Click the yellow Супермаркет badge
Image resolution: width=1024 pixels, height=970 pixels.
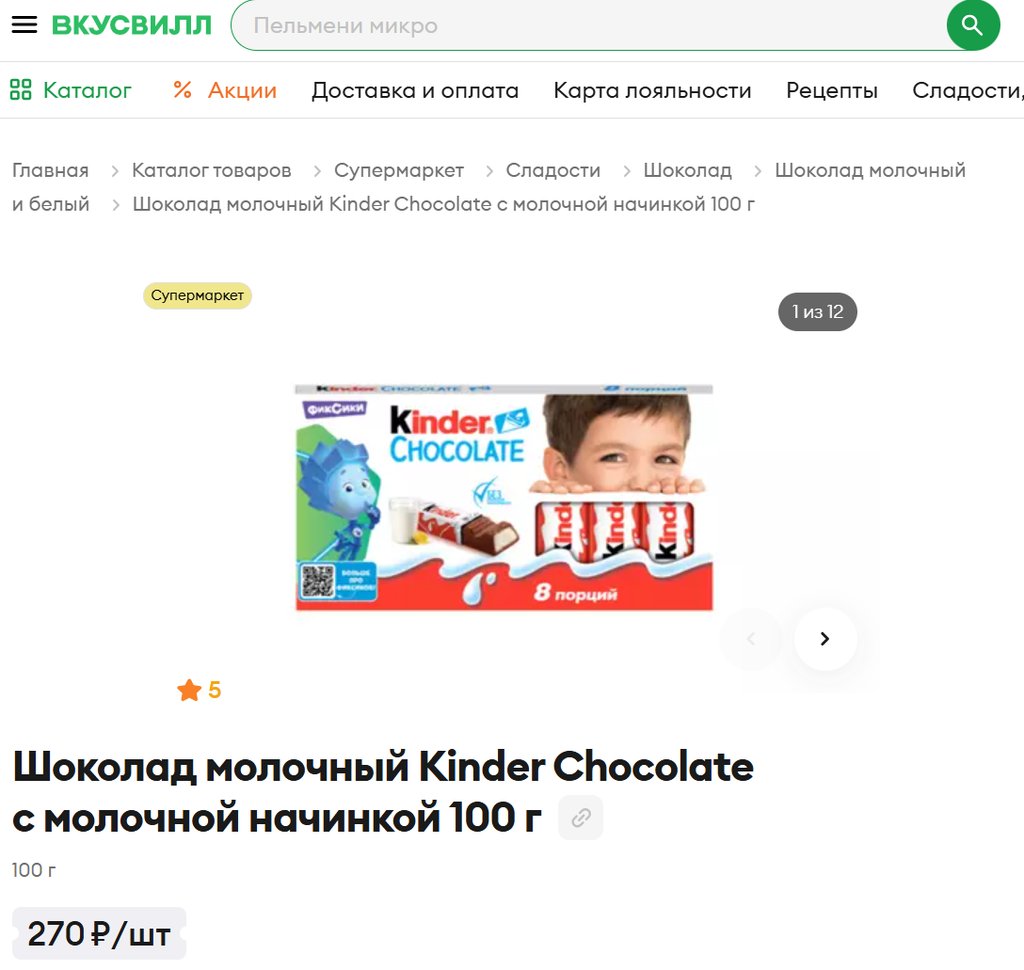(x=197, y=296)
